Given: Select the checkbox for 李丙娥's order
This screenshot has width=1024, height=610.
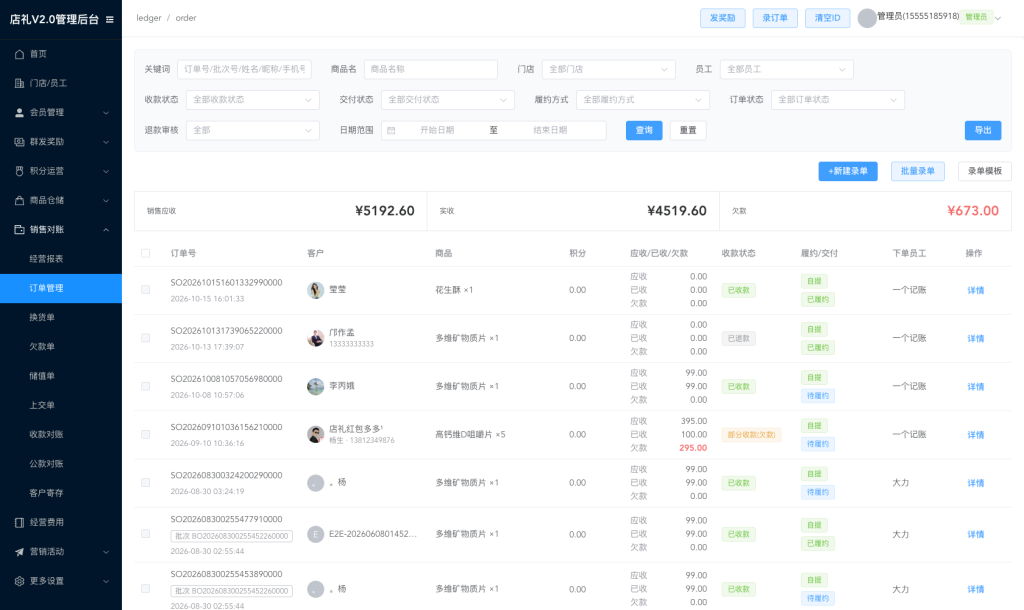Looking at the screenshot, I should pyautogui.click(x=146, y=387).
